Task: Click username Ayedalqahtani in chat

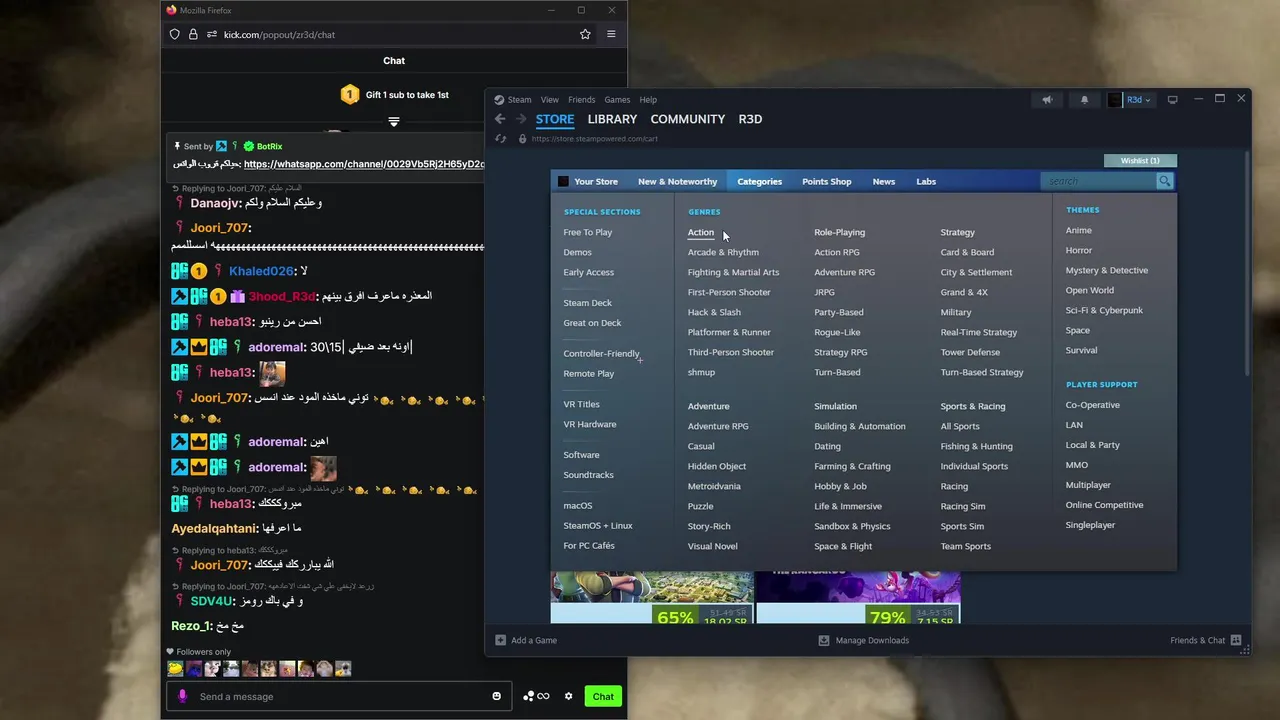Action: 215,528
